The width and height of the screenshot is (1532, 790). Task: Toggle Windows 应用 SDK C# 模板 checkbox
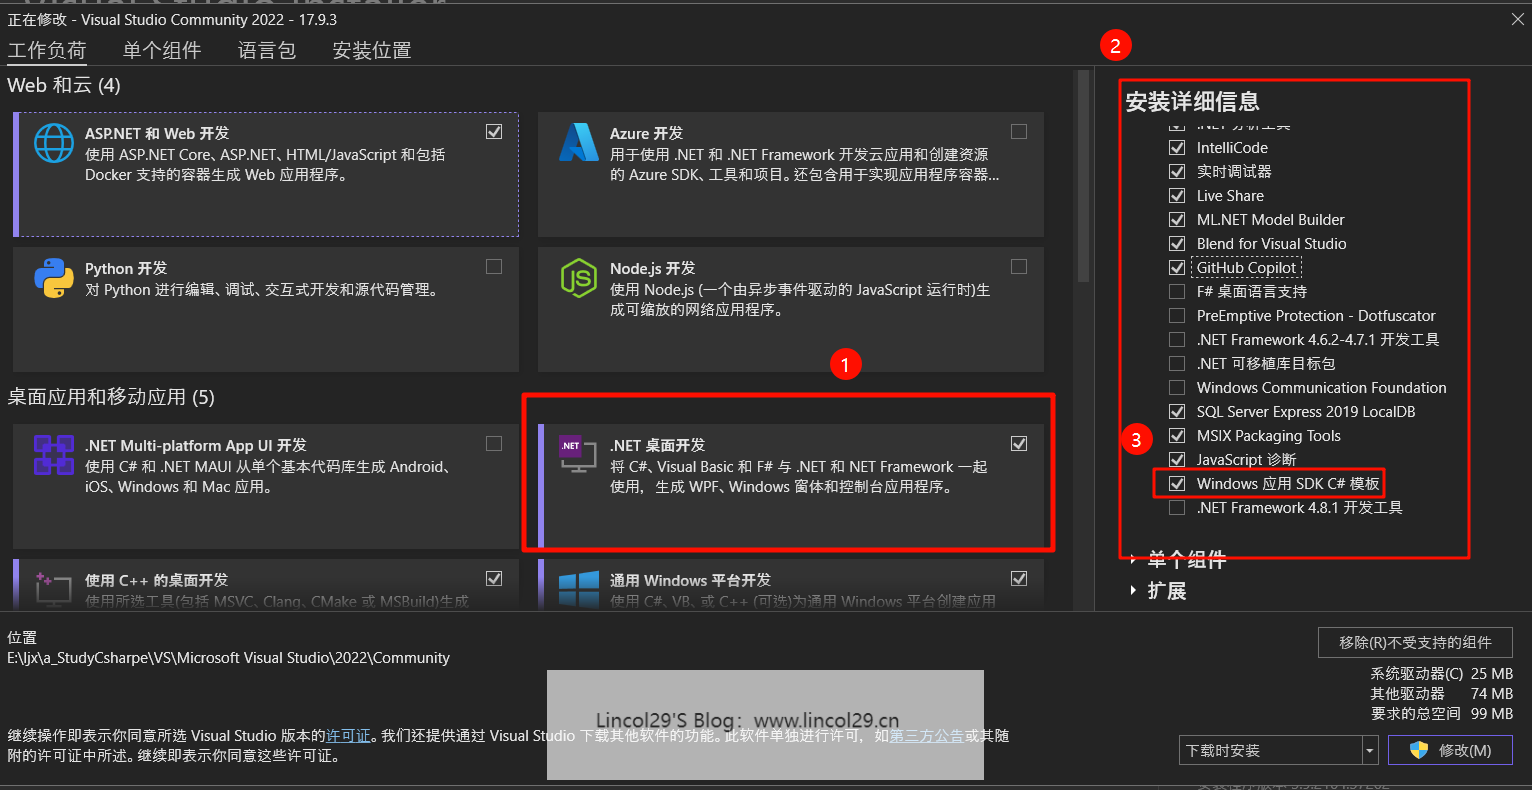[1177, 483]
